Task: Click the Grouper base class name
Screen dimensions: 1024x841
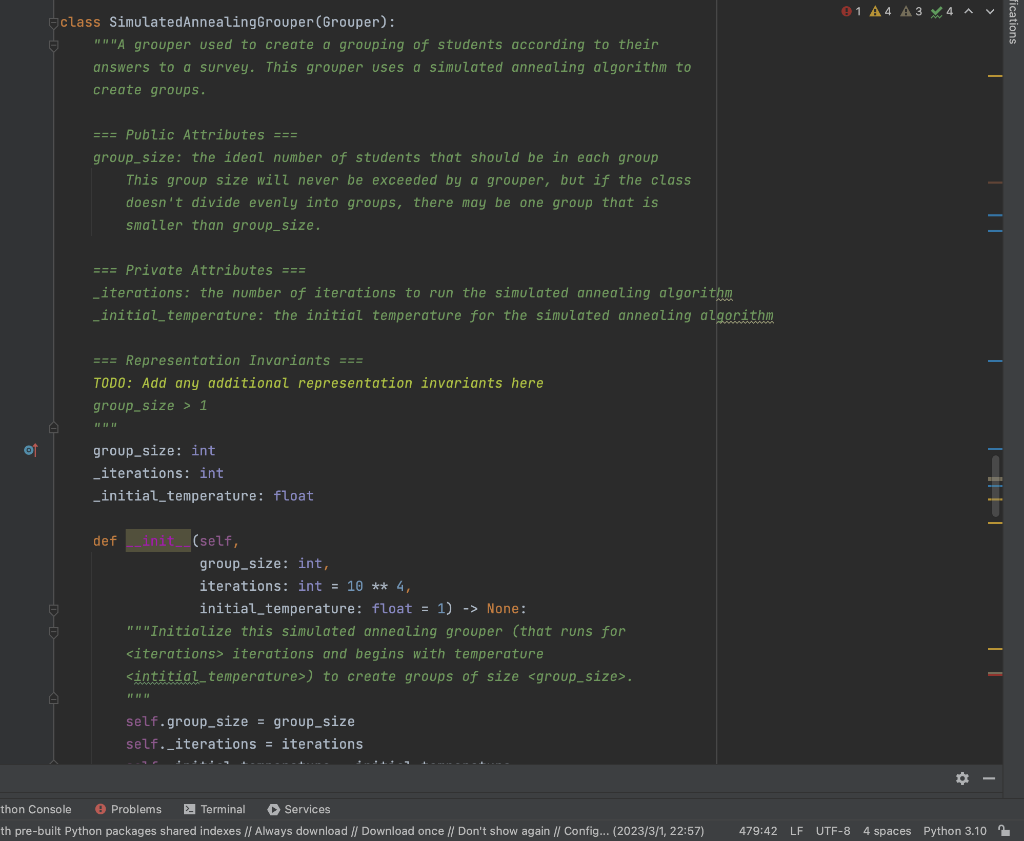Action: 351,22
